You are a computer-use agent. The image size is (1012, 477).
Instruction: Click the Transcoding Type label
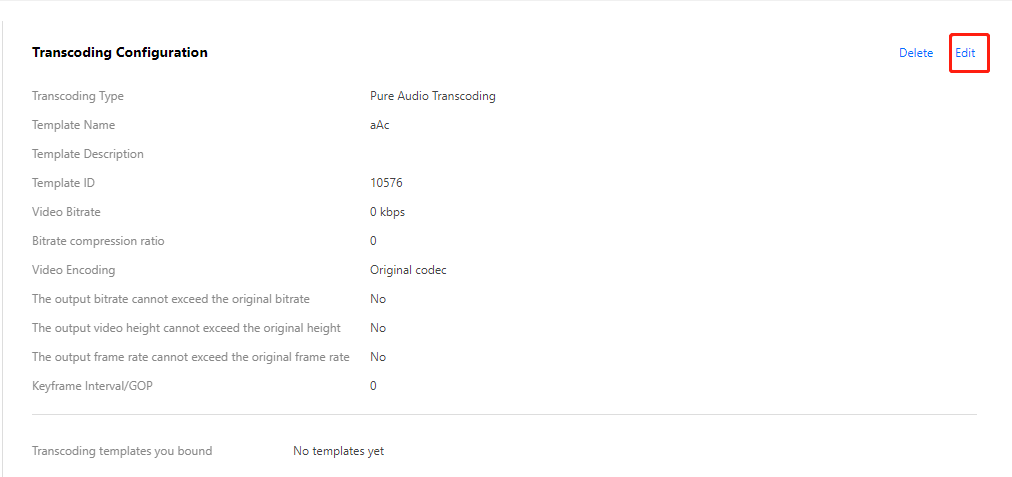click(78, 96)
